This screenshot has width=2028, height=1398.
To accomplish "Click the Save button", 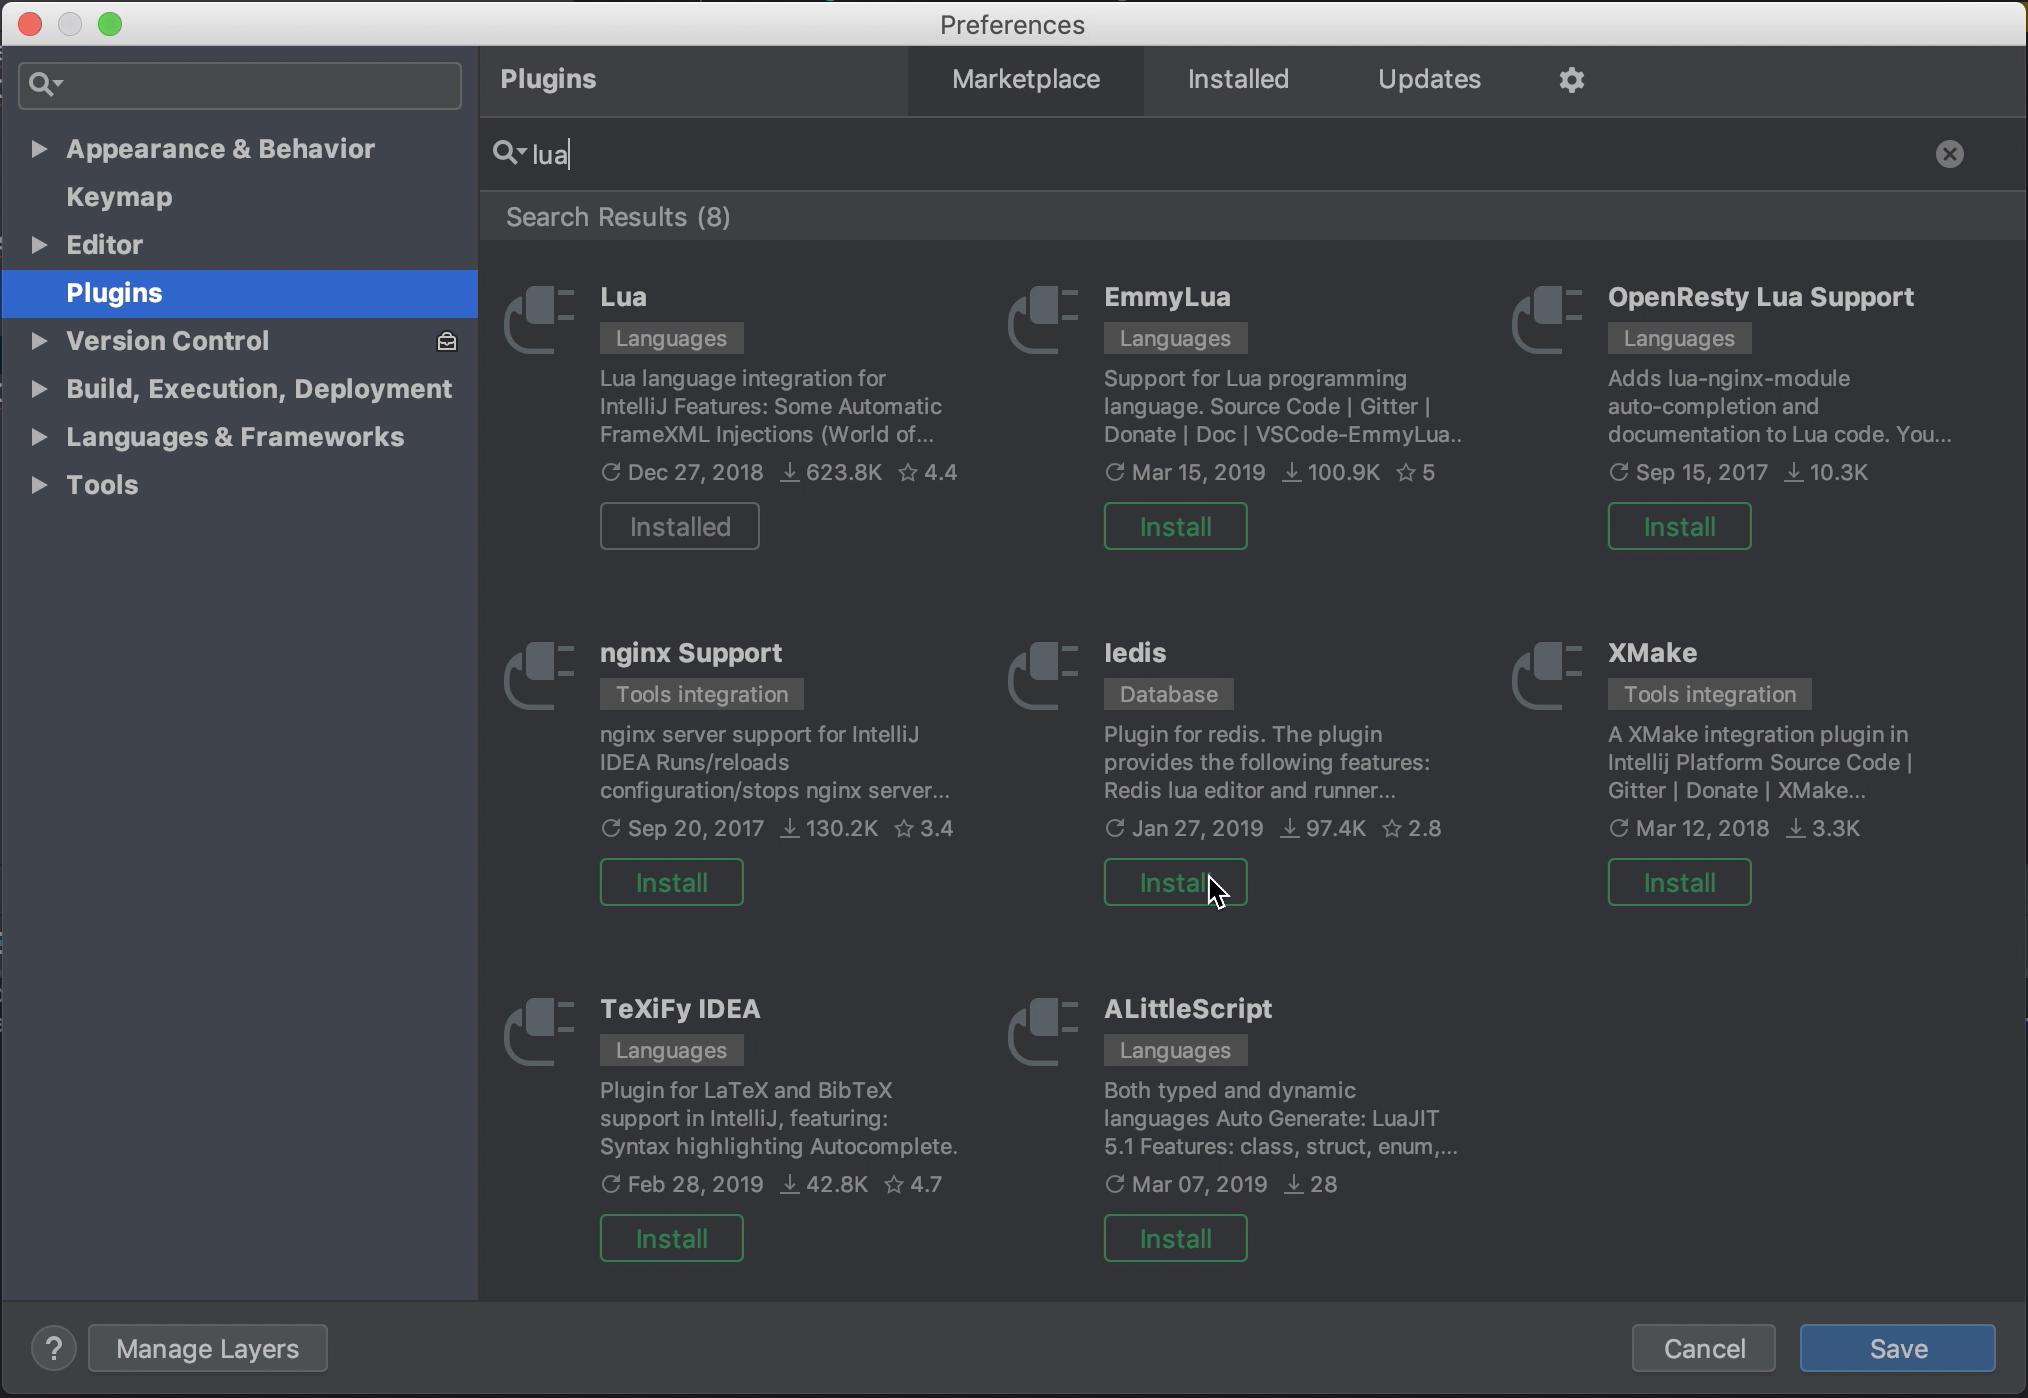I will 1898,1349.
